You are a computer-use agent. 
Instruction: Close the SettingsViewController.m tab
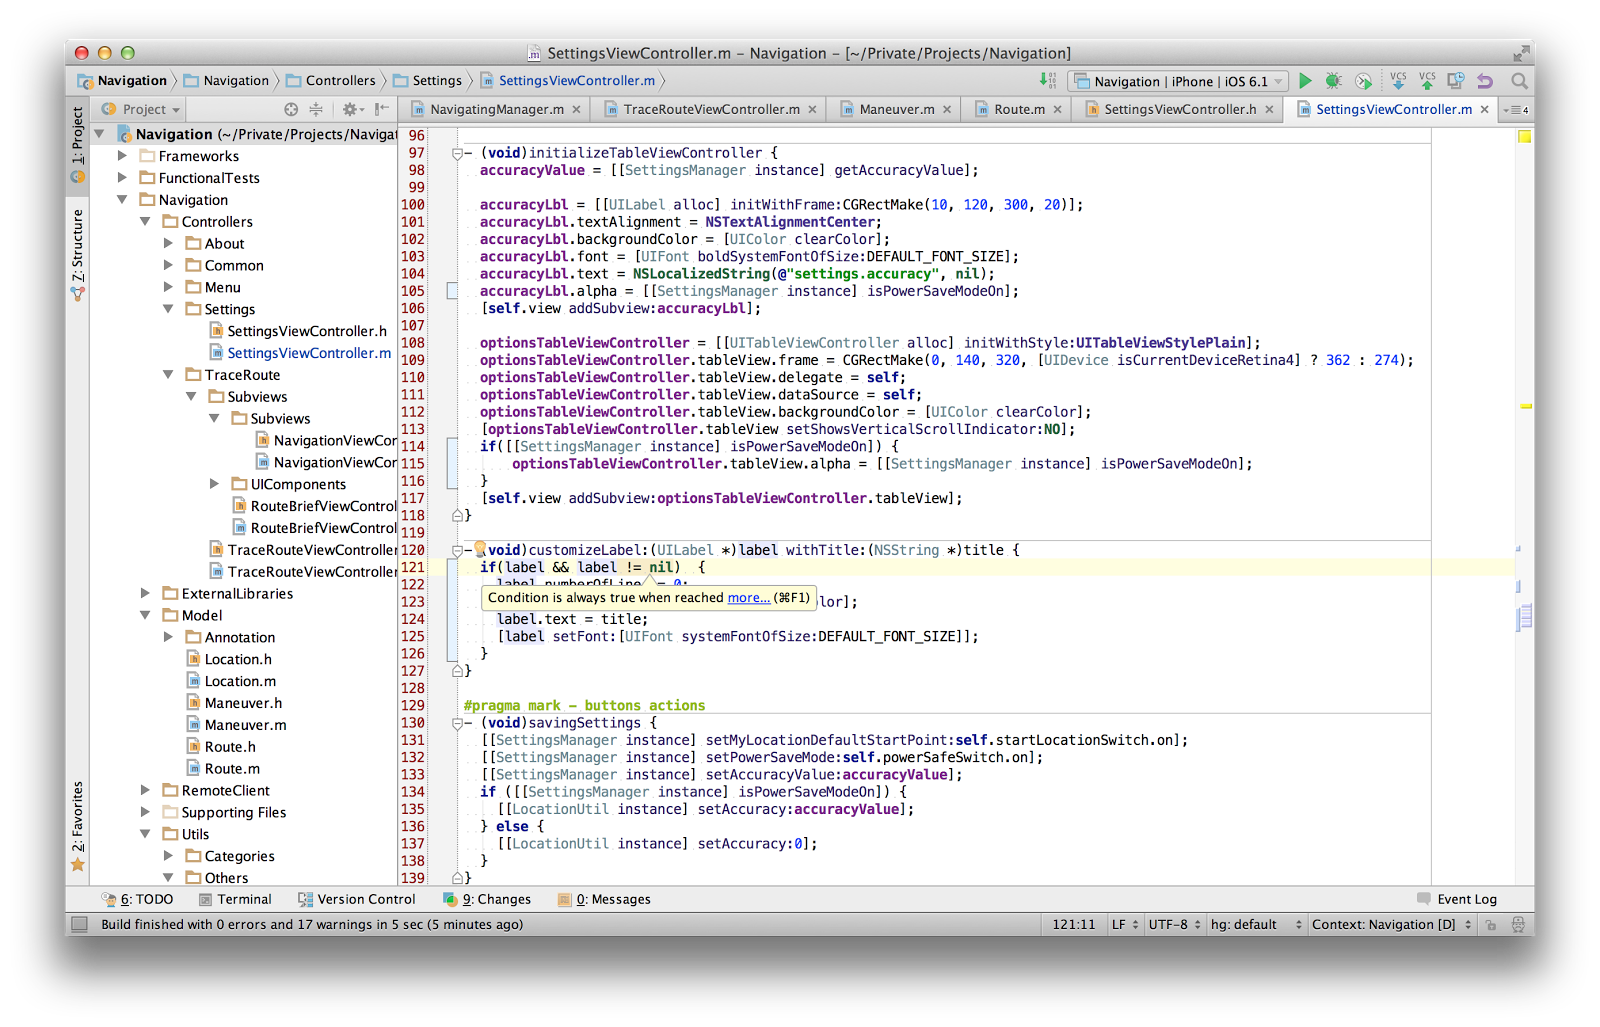click(1485, 110)
